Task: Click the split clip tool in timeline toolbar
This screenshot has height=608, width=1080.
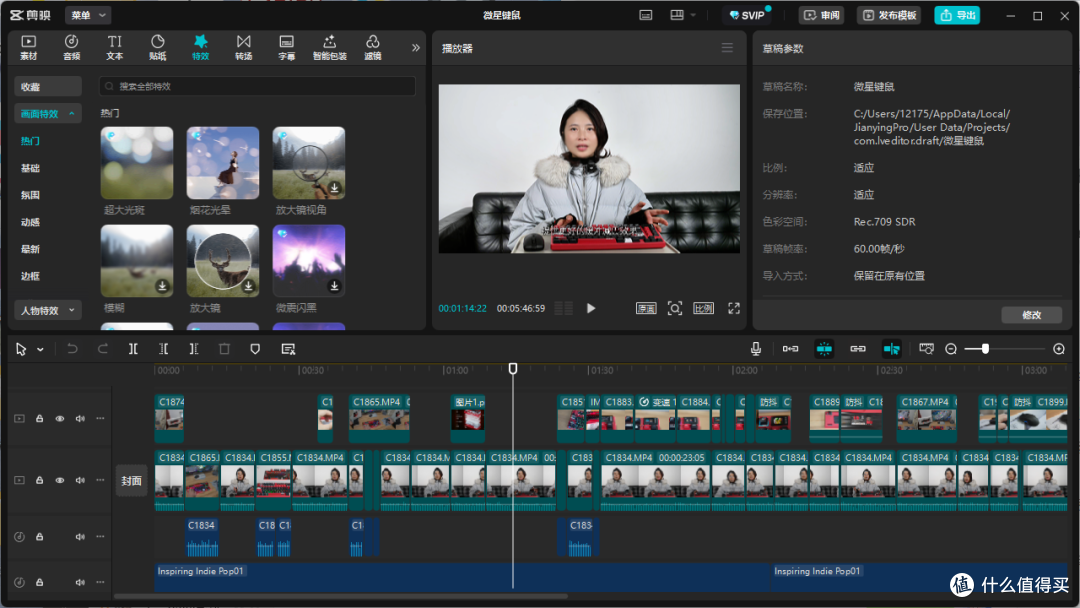Action: (x=133, y=349)
